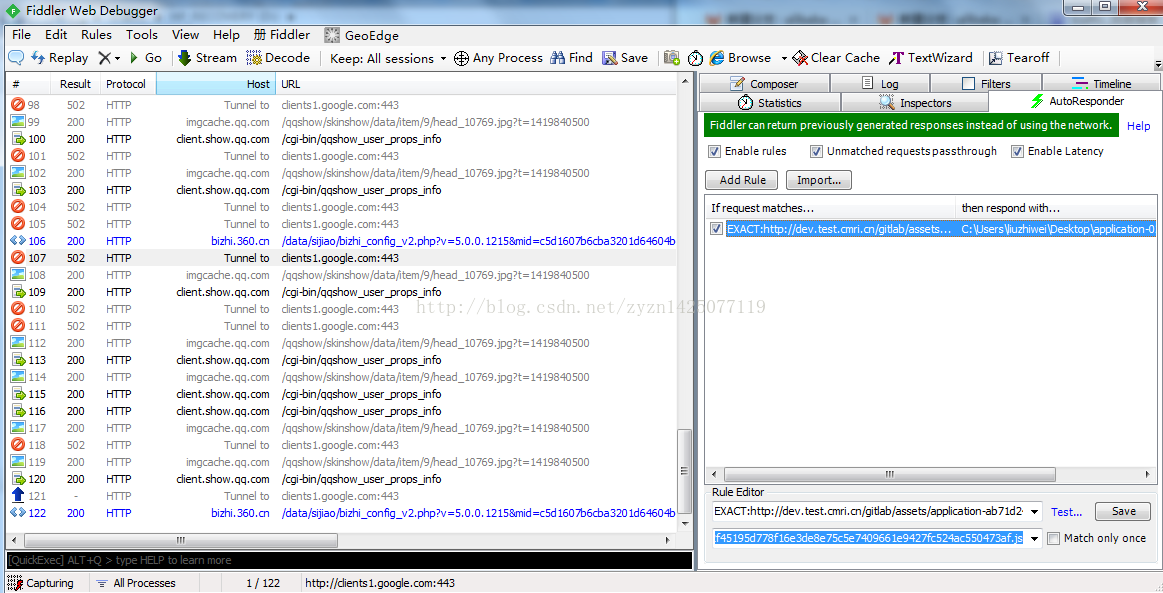Grab the session list horizontal scrollbar thumb
1163x593 pixels.
[180, 540]
